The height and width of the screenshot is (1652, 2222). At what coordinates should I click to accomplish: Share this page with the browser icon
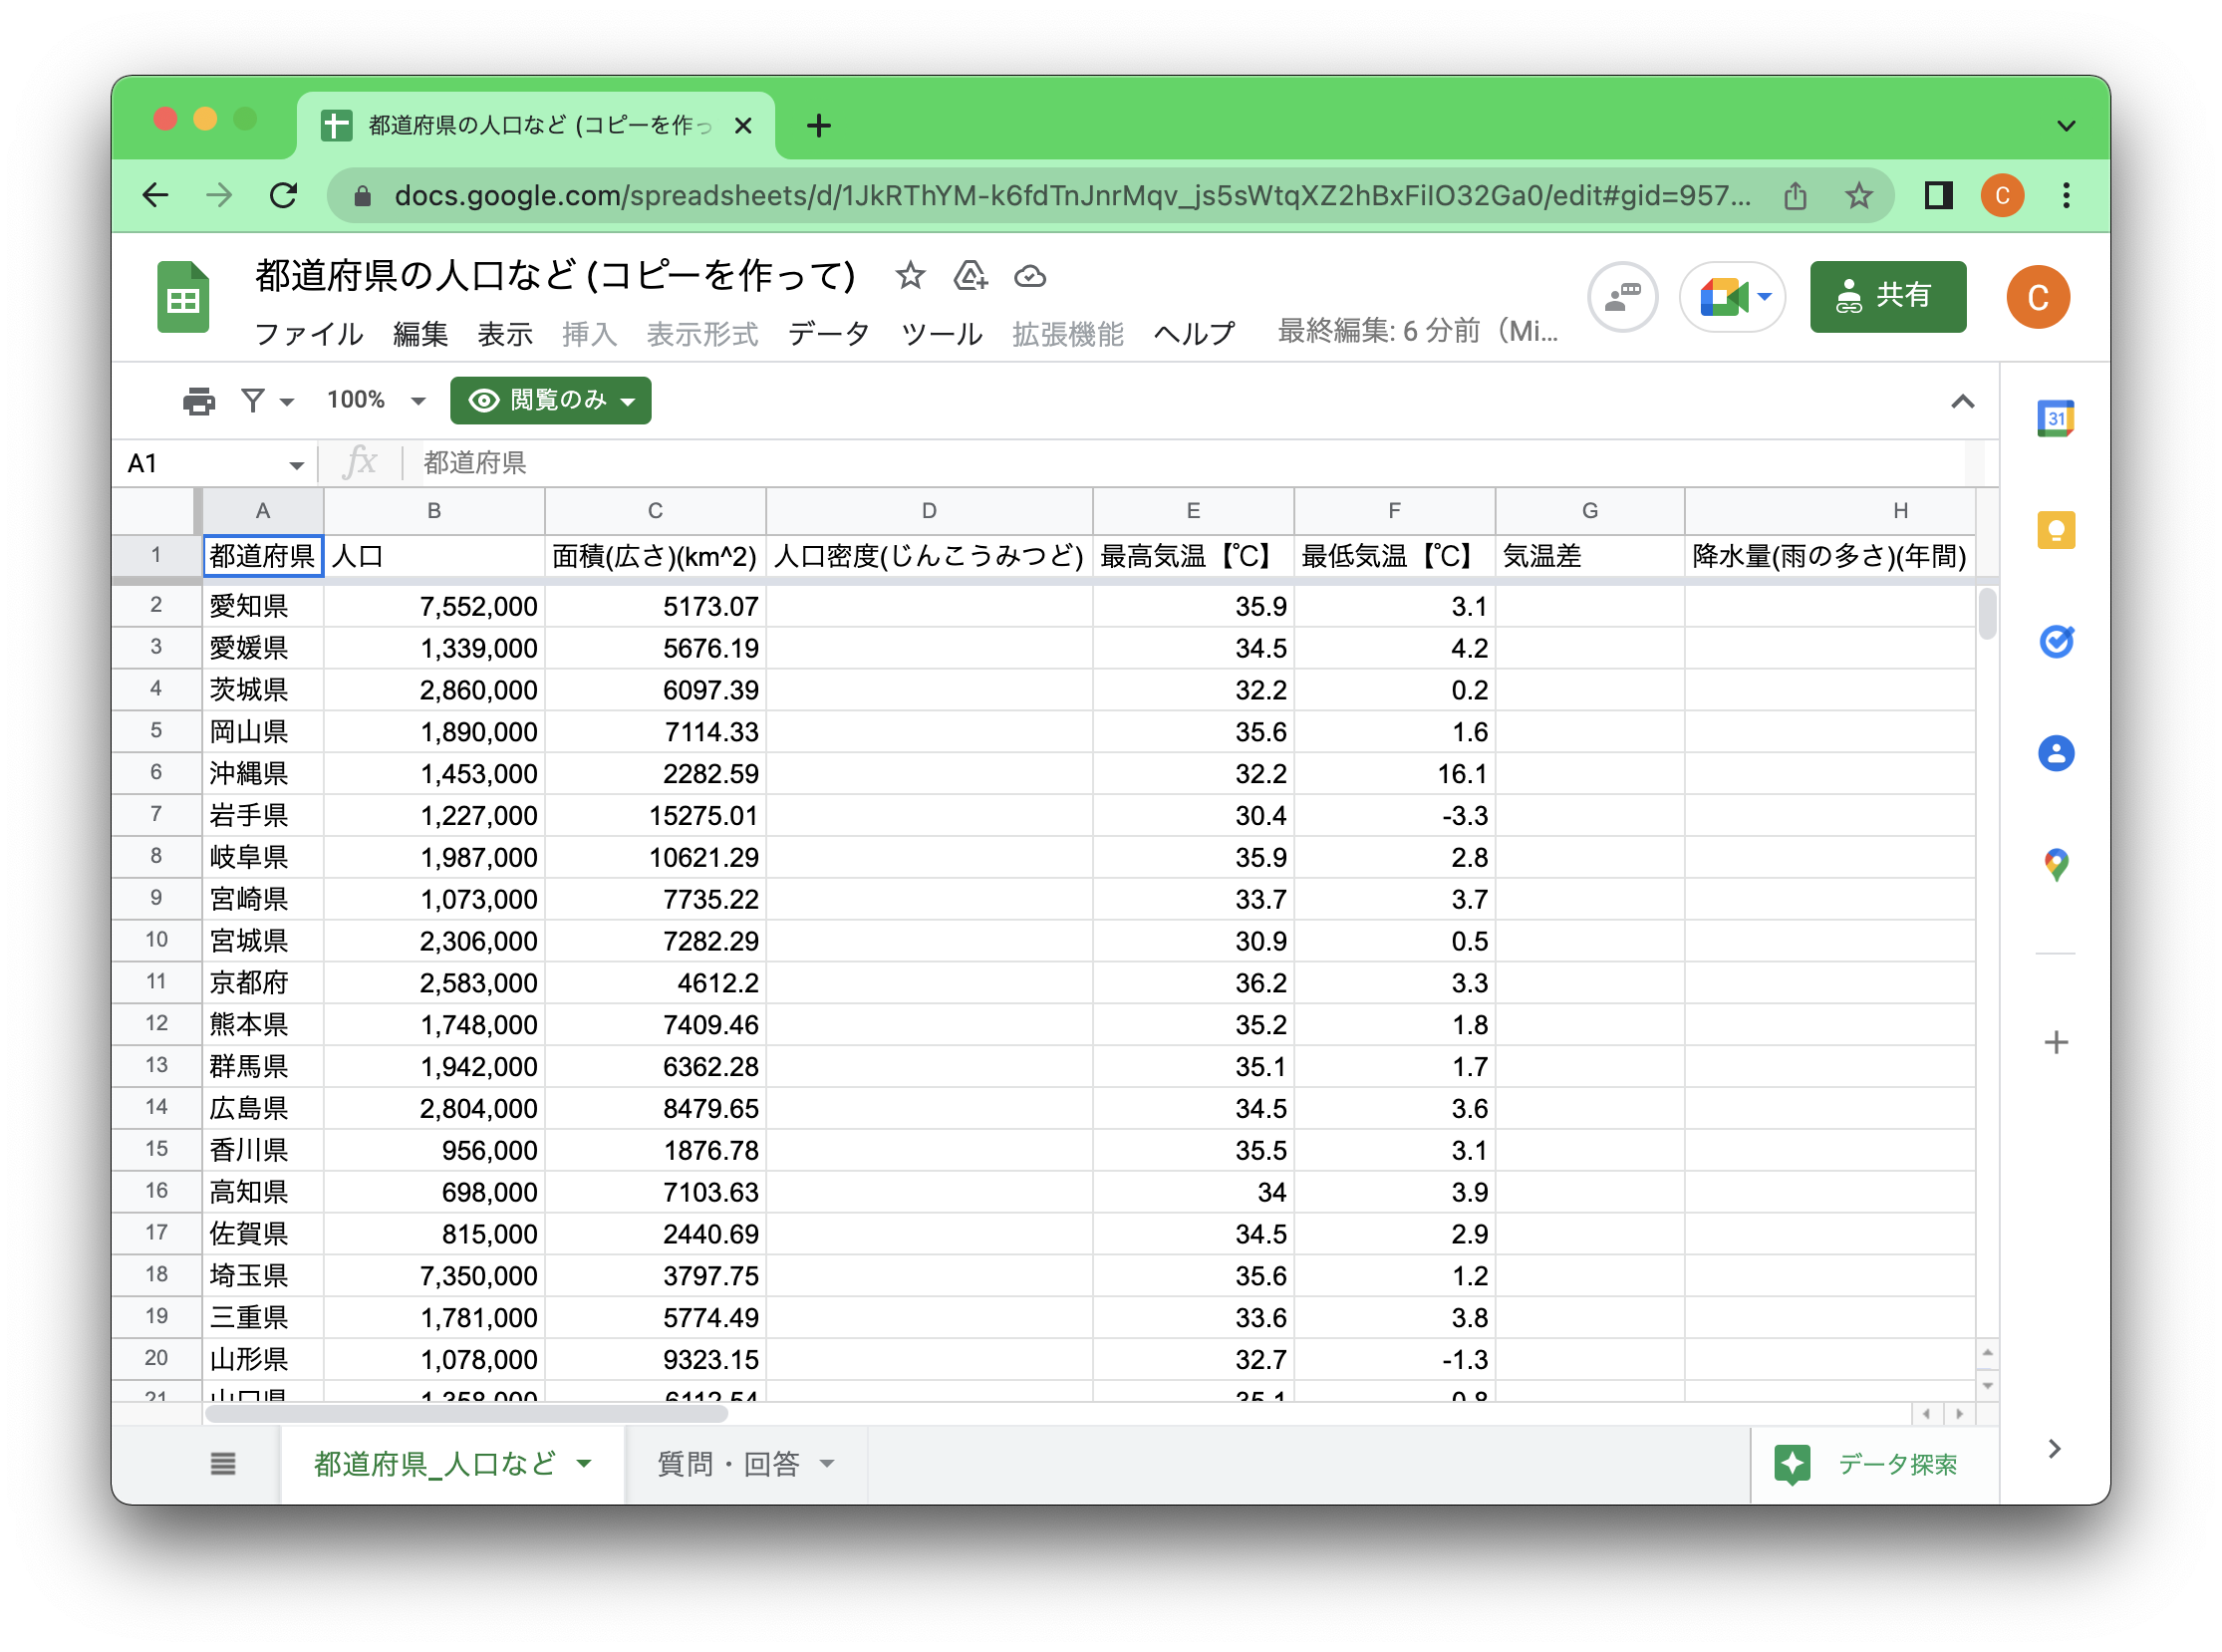1795,195
